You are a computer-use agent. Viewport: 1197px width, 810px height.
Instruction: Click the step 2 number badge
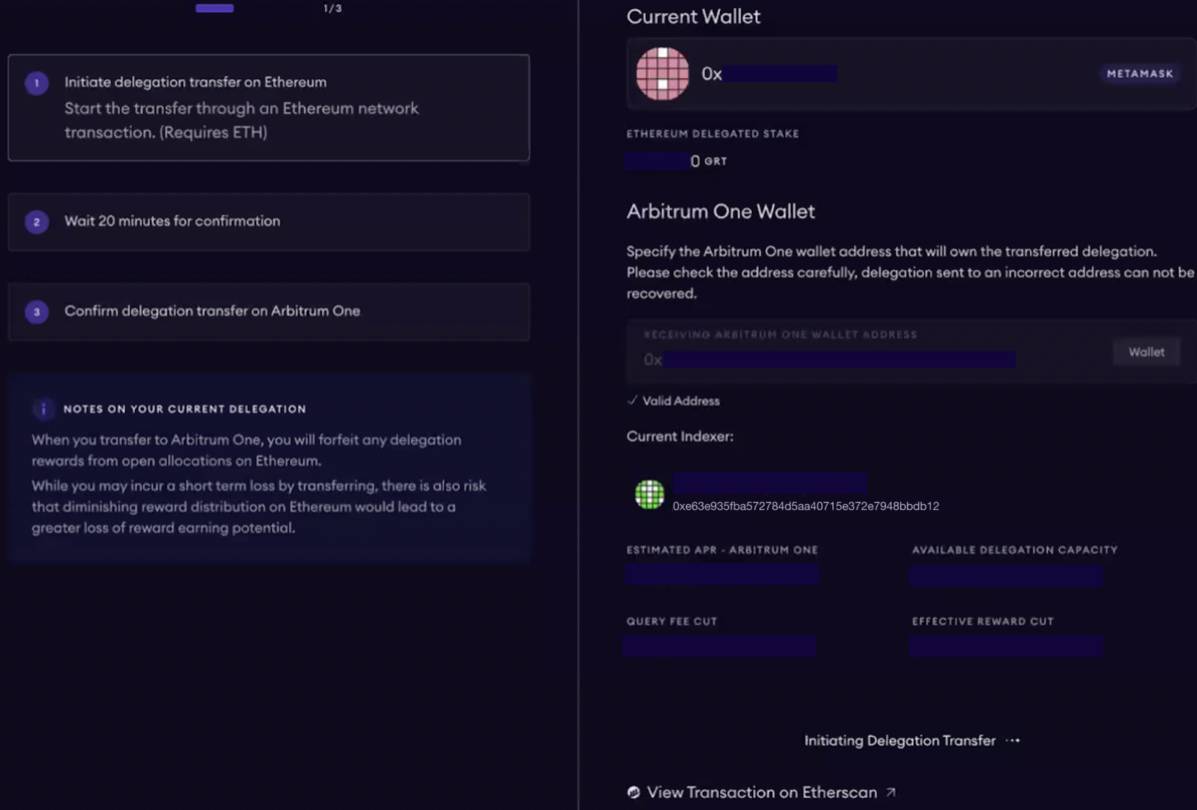click(36, 222)
